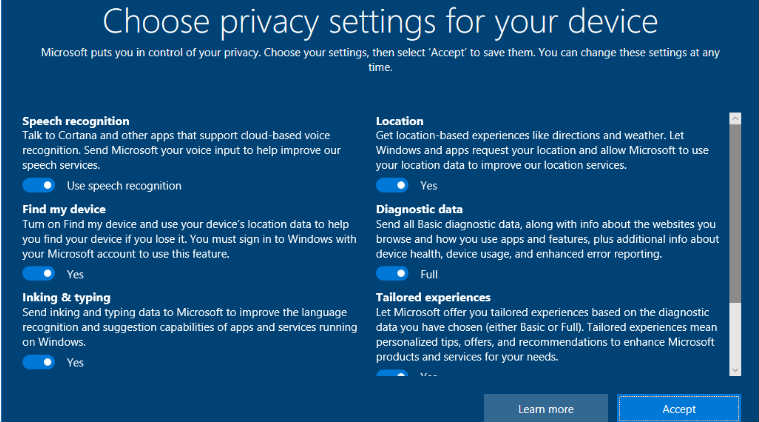
Task: Click the 'Full' label beside Diagnostic toggle
Action: pos(429,273)
